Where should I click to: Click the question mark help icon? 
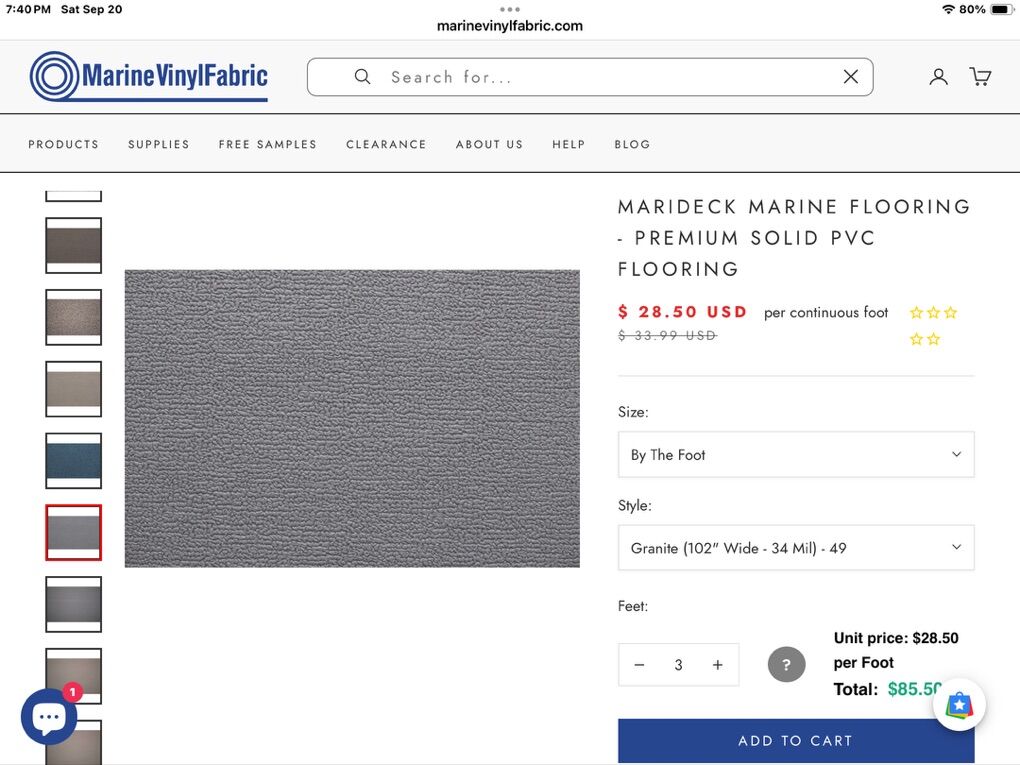coord(786,664)
